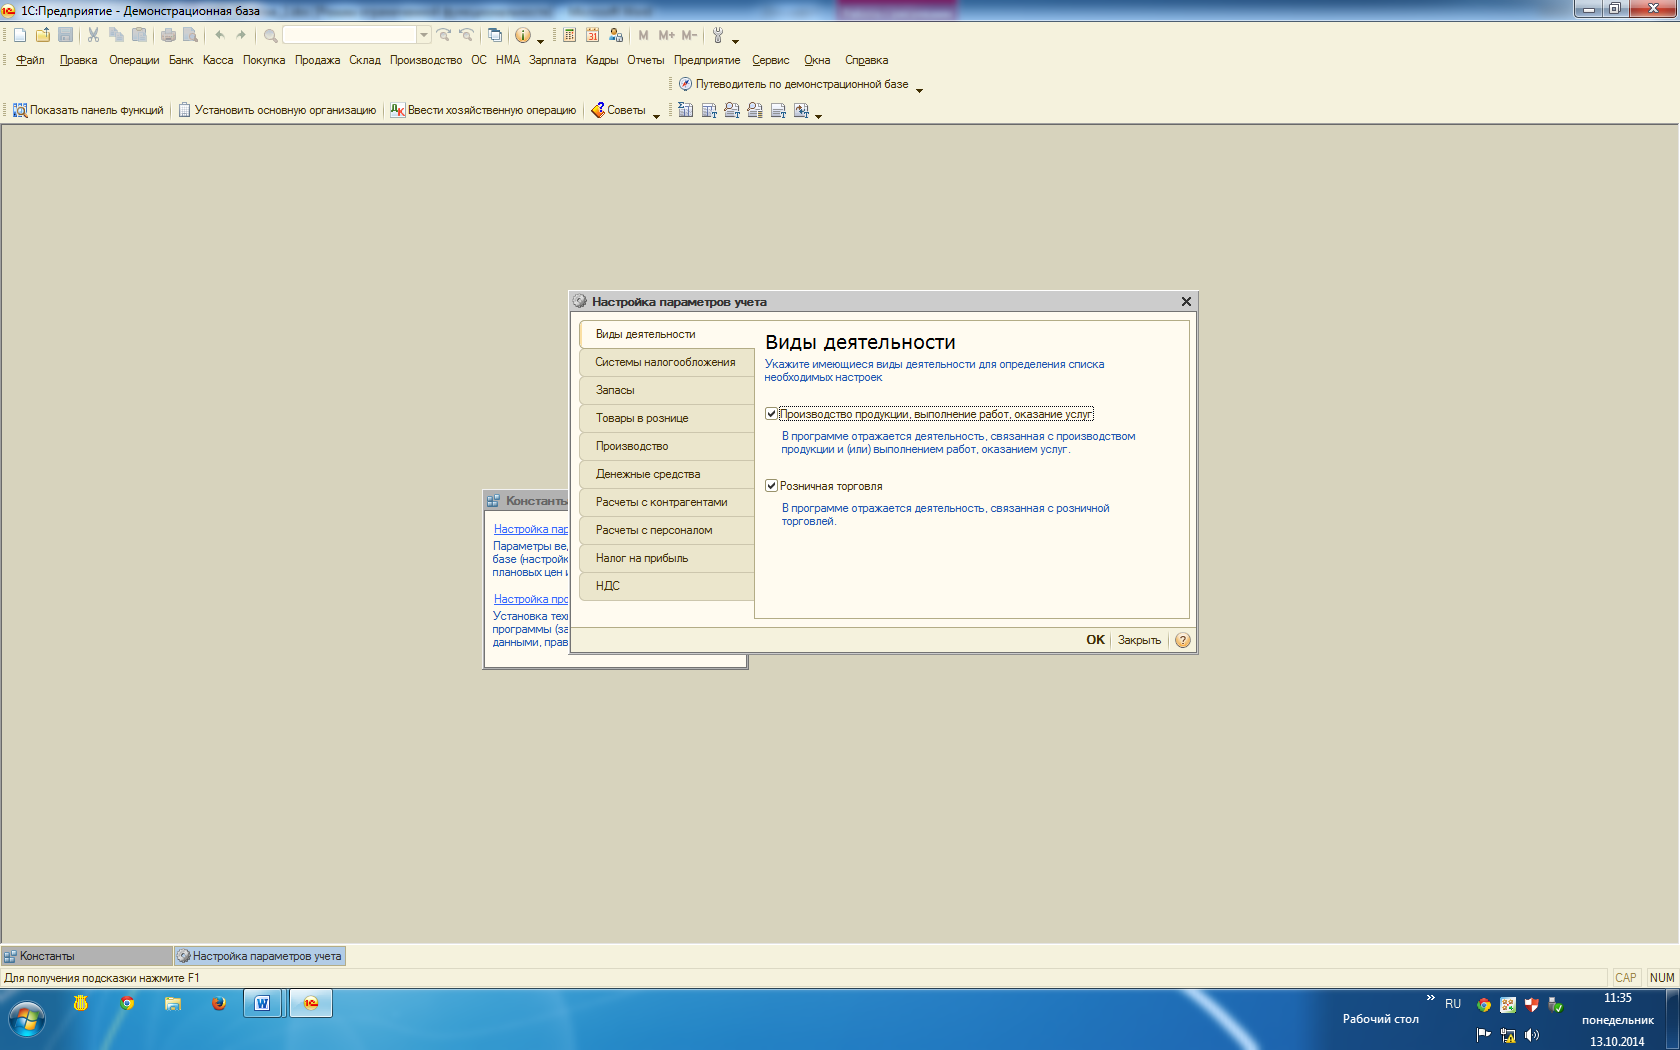This screenshot has width=1680, height=1050.
Task: Open the Производство menu in menu bar
Action: (426, 60)
